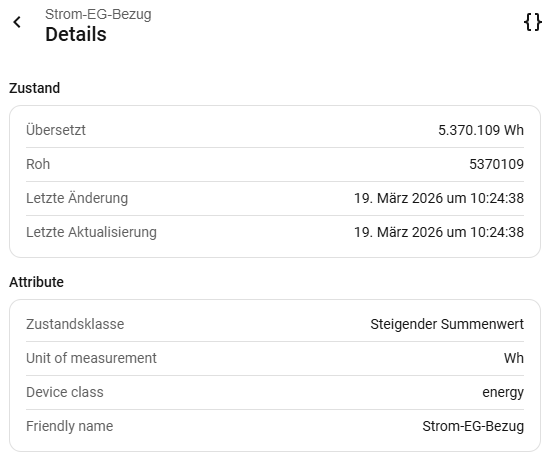Go back using the left chevron arrow

tap(17, 22)
